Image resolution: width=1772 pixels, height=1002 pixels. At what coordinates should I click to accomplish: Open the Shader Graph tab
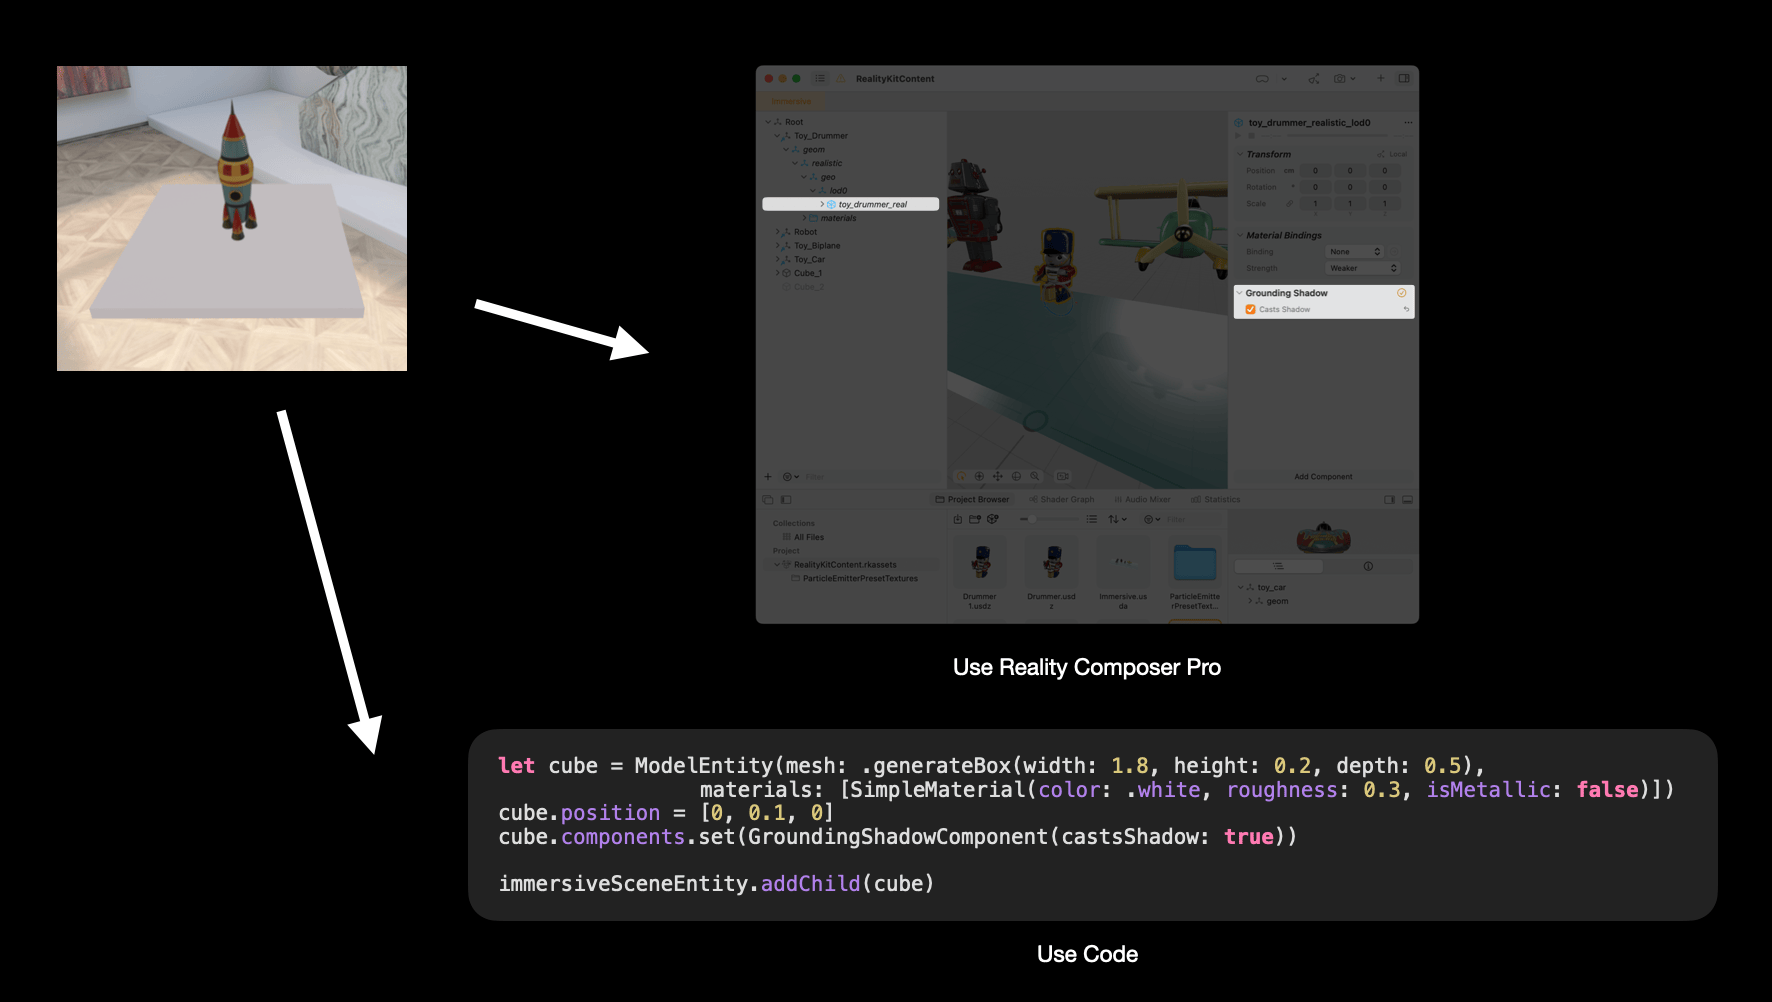tap(1061, 500)
